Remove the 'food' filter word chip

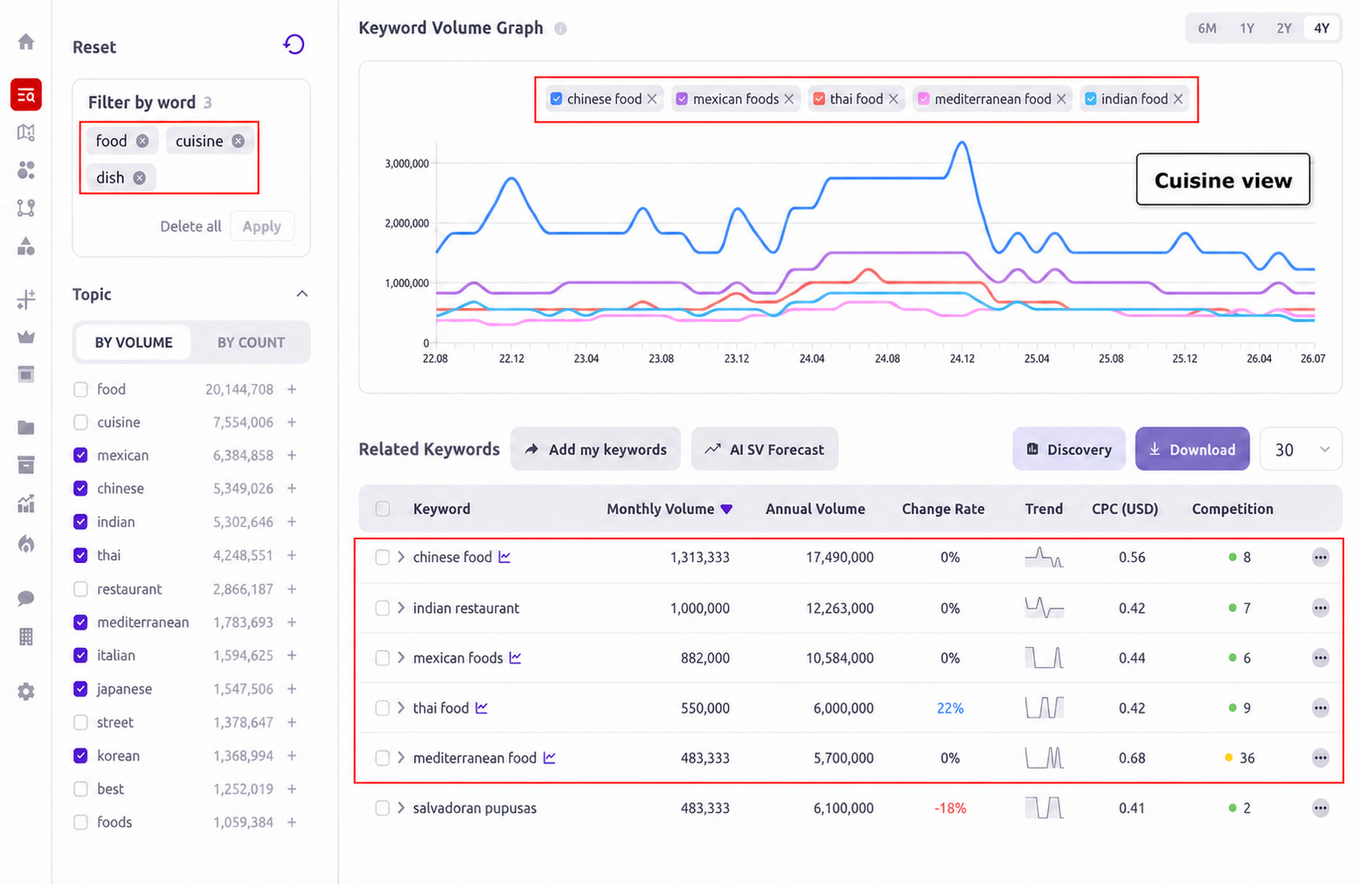(142, 141)
